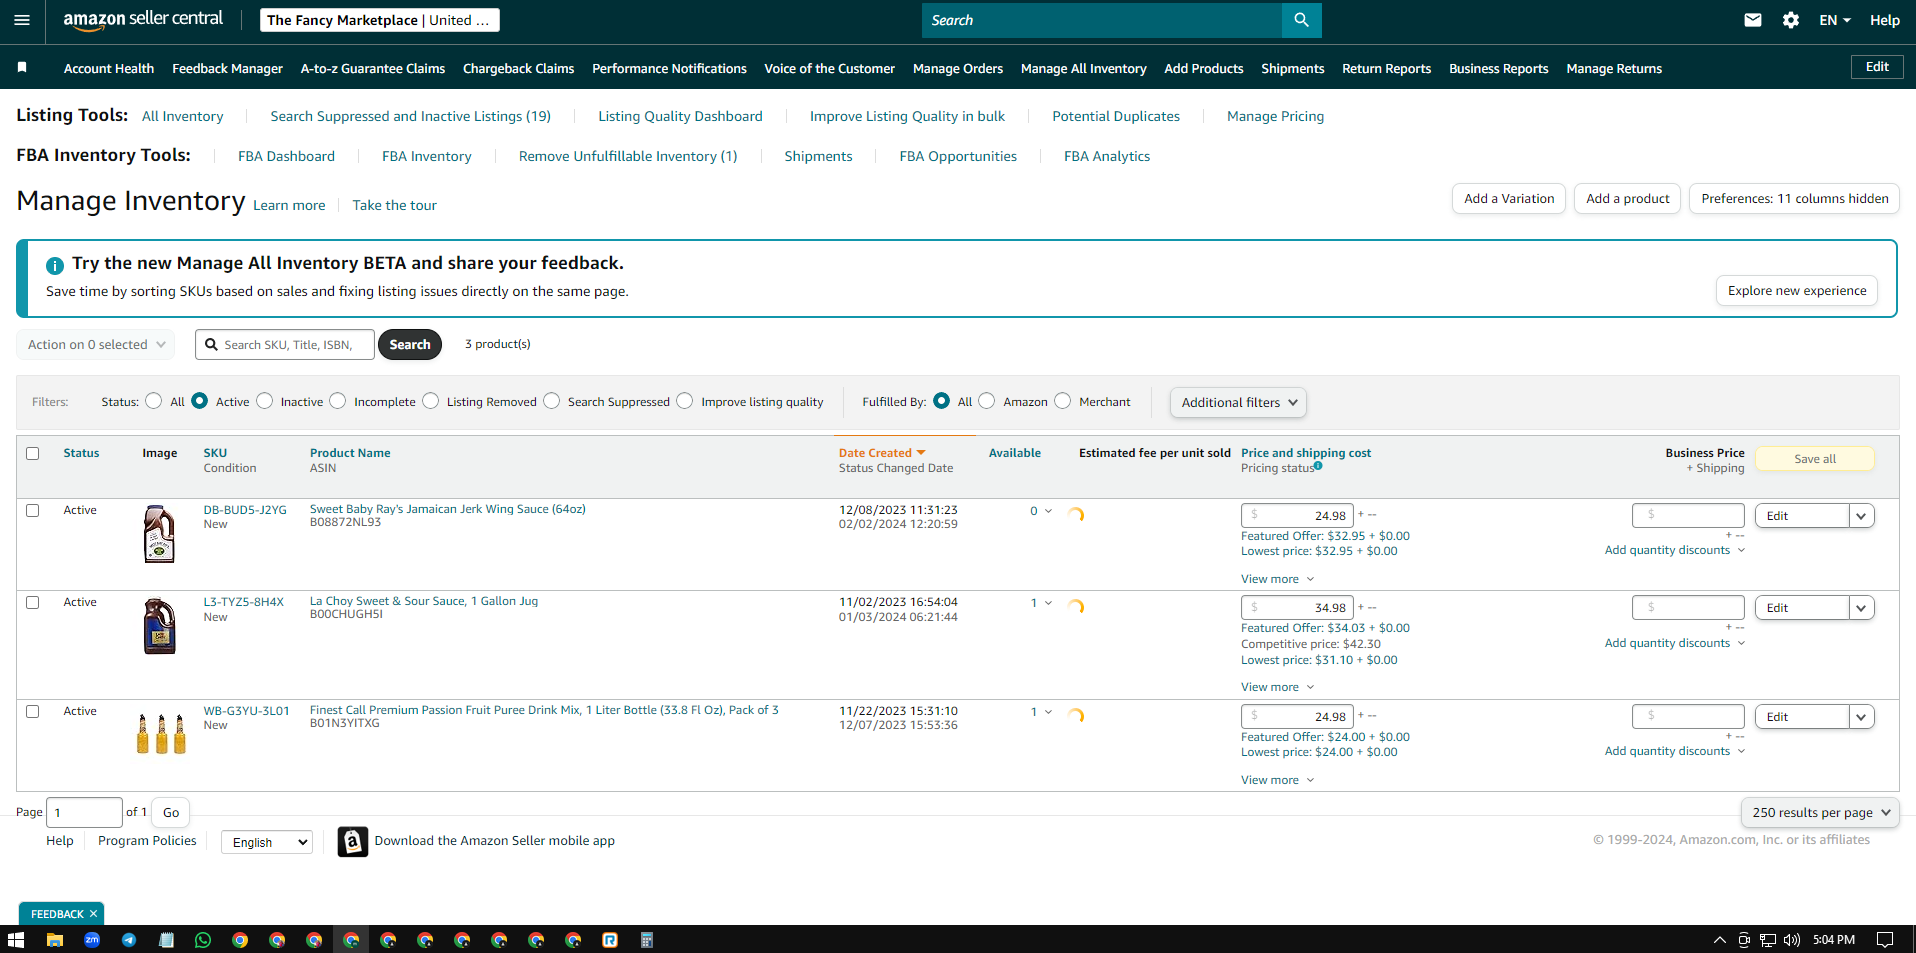
Task: Click the network icon in system tray
Action: (1768, 940)
